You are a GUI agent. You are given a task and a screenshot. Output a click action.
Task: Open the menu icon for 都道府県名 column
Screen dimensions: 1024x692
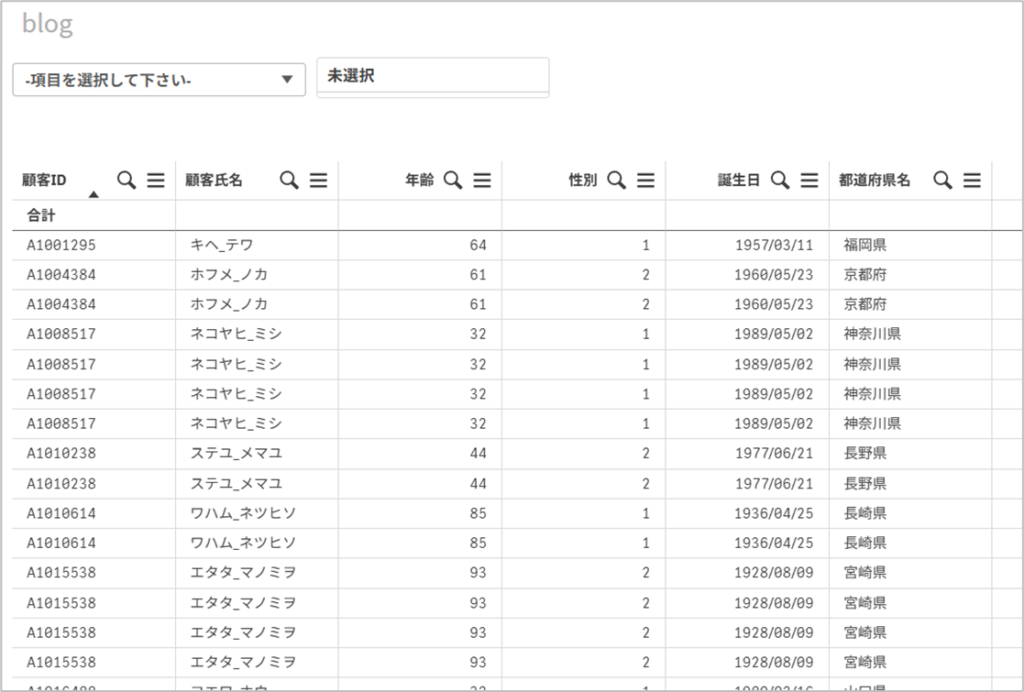971,180
